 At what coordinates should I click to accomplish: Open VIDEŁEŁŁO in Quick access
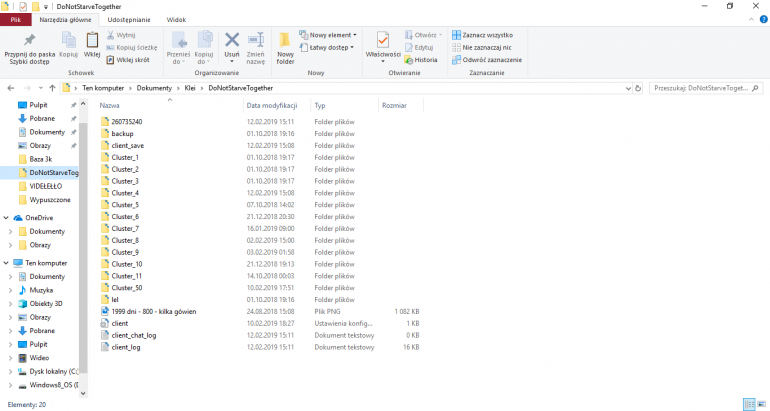coord(46,186)
